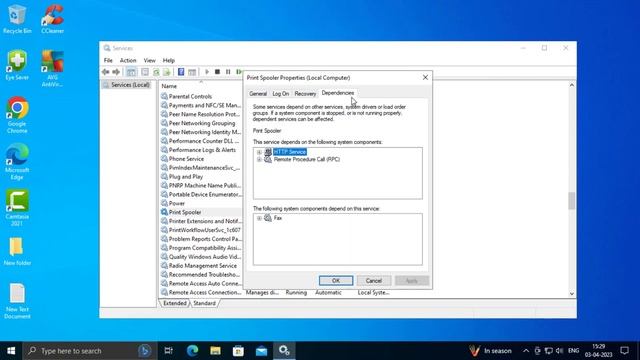This screenshot has width=640, height=360.
Task: Select the HTTP Service dependency item
Action: (290, 152)
